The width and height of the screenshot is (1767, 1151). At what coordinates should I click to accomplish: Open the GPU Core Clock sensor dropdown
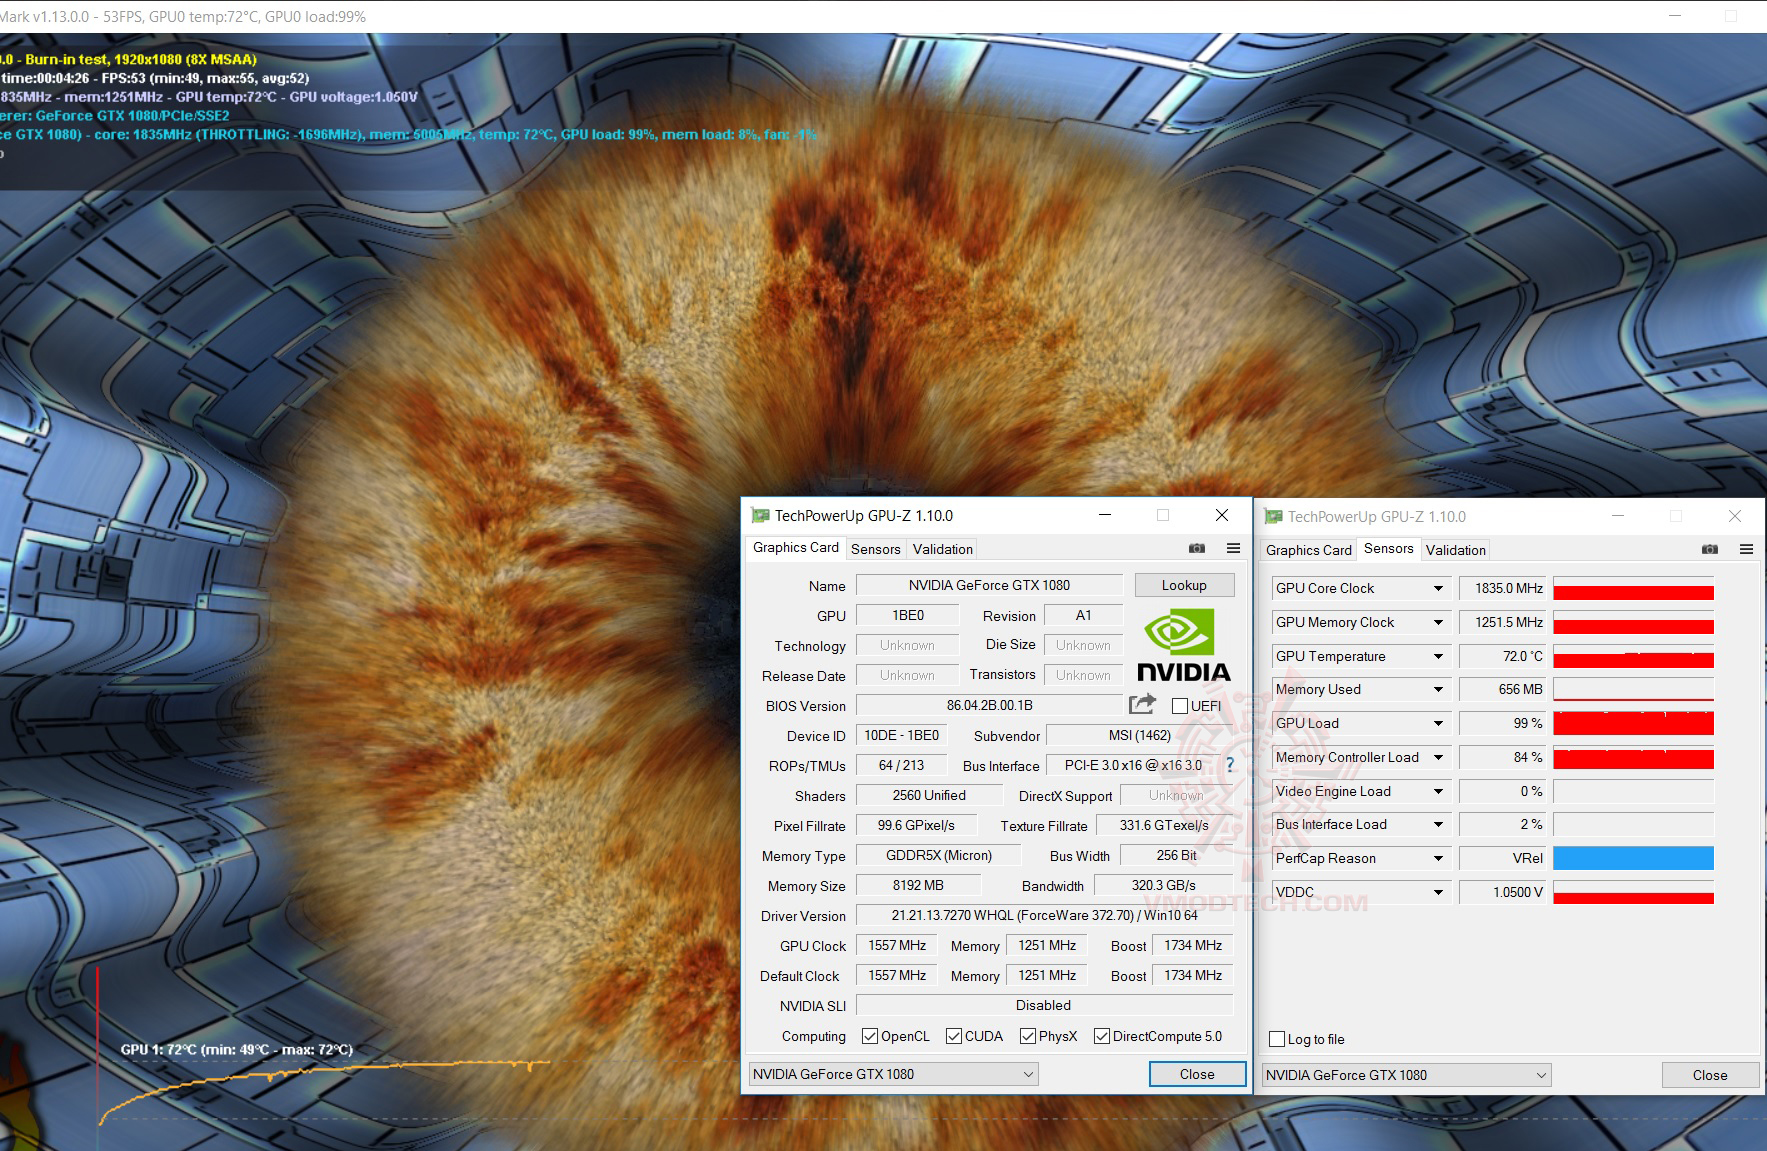point(1438,588)
